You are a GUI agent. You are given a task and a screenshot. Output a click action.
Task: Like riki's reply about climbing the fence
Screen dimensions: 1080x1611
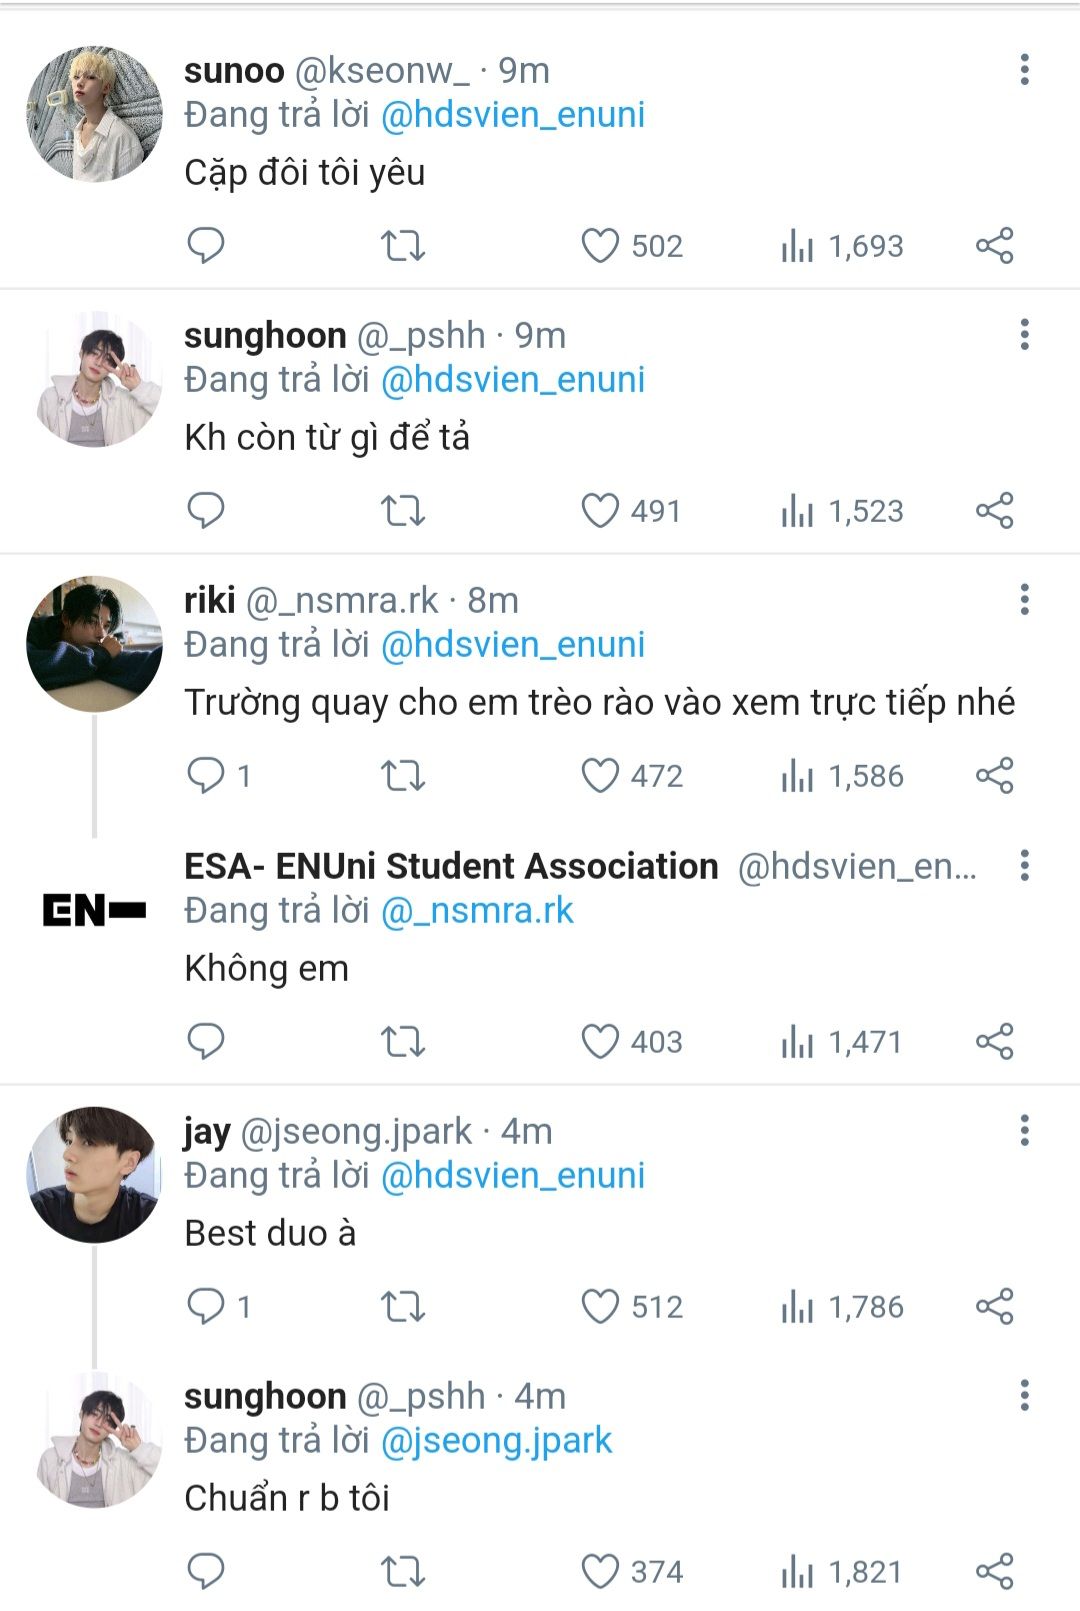pyautogui.click(x=600, y=776)
